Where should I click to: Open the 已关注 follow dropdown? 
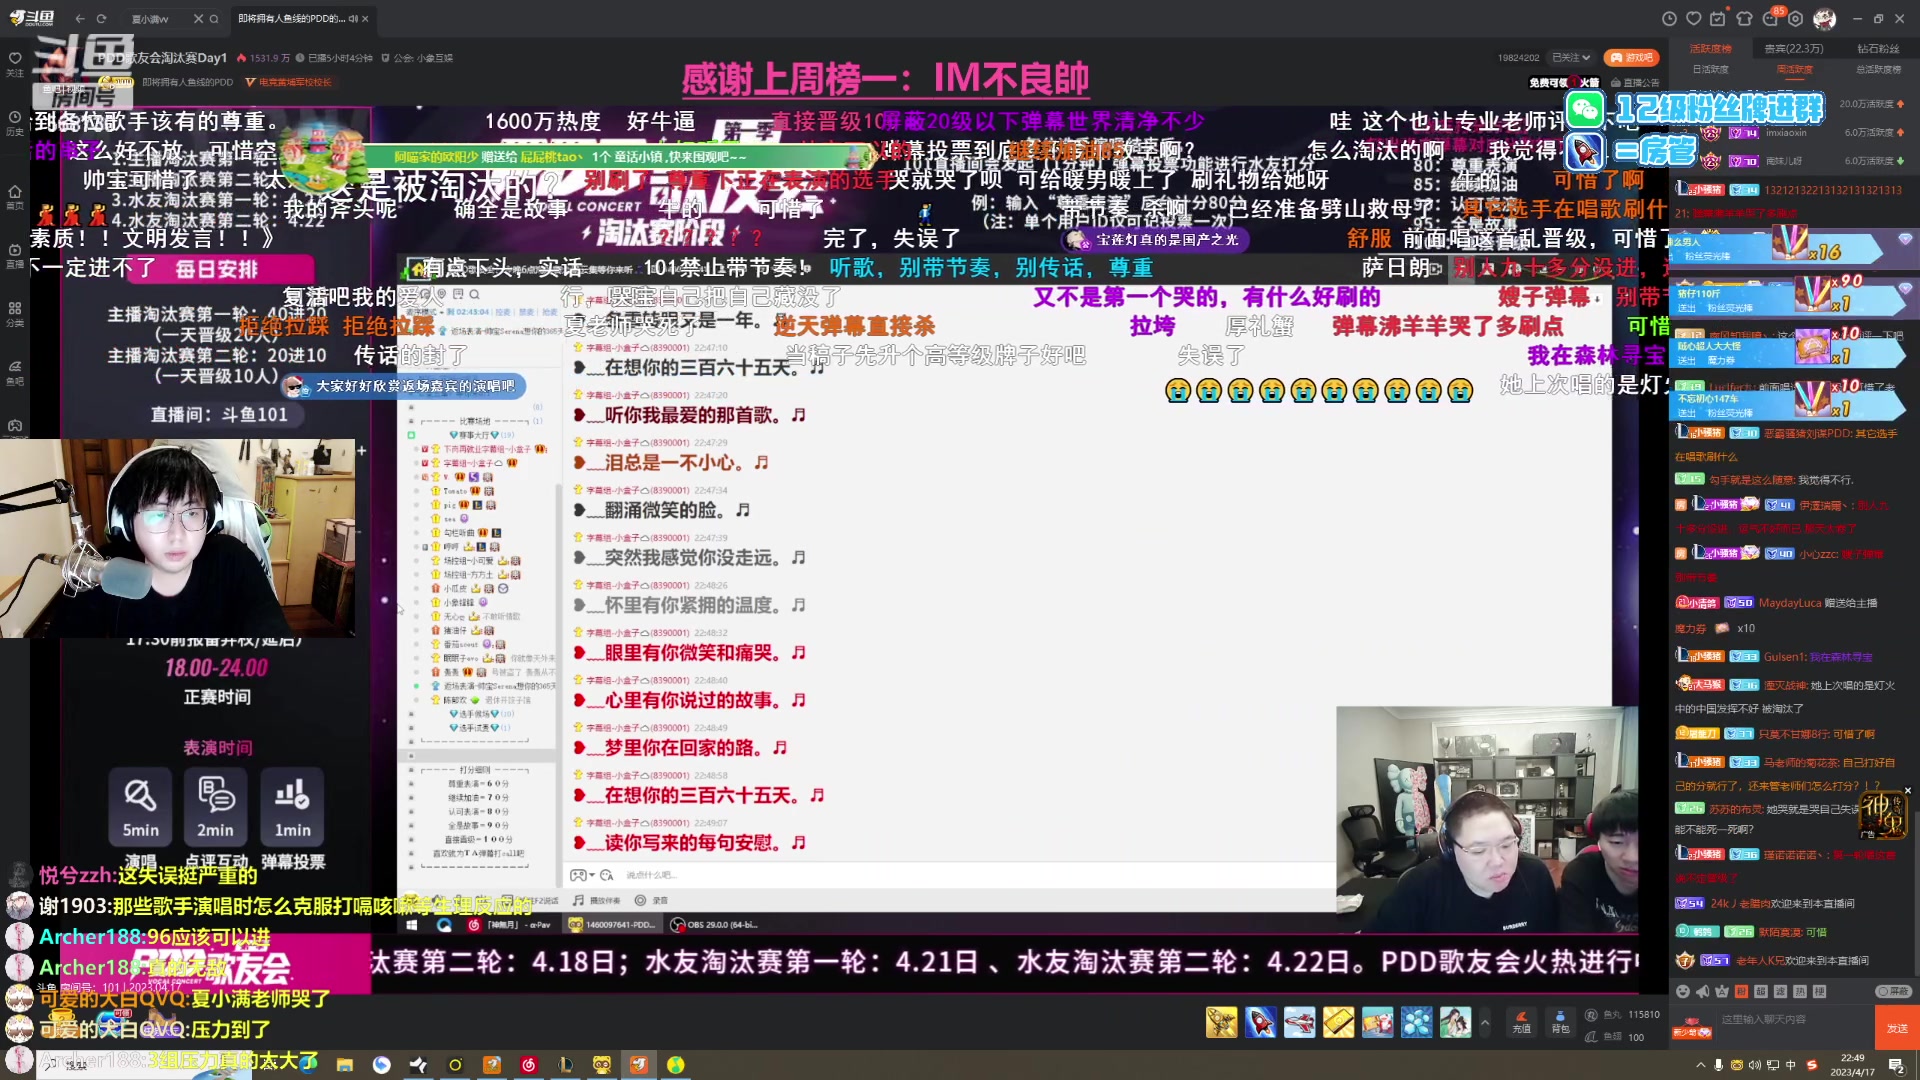click(1571, 57)
